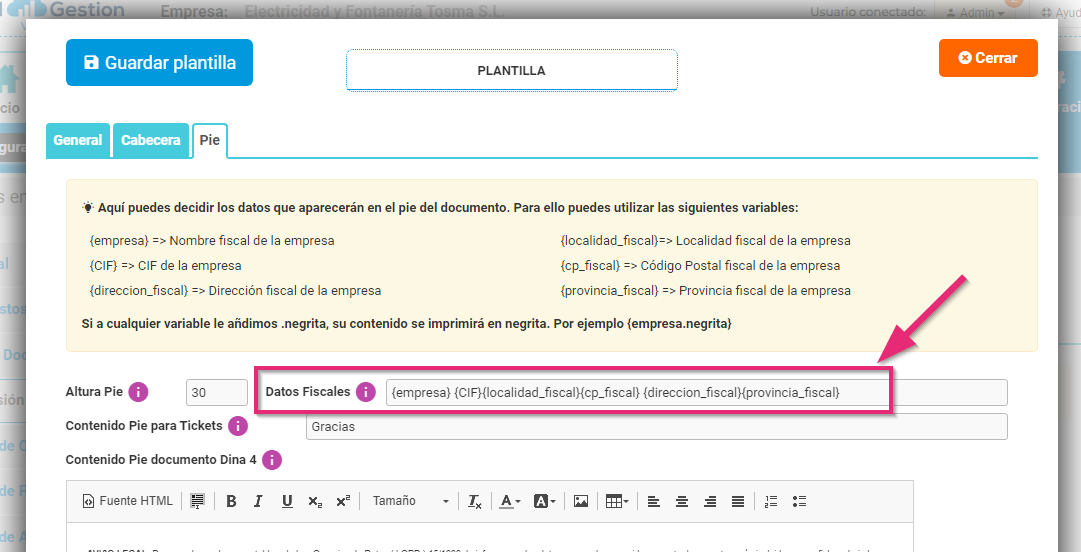Image resolution: width=1081 pixels, height=552 pixels.
Task: Toggle underline formatting
Action: point(287,501)
